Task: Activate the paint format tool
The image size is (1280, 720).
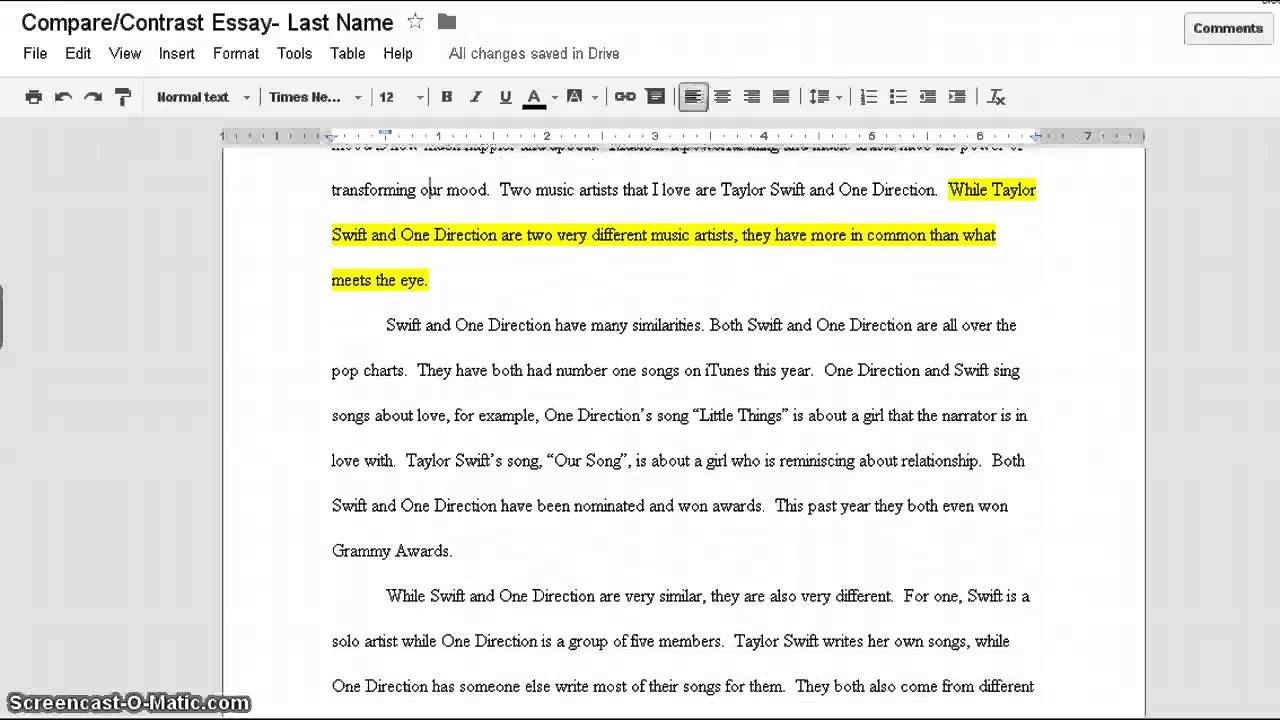Action: pyautogui.click(x=123, y=97)
